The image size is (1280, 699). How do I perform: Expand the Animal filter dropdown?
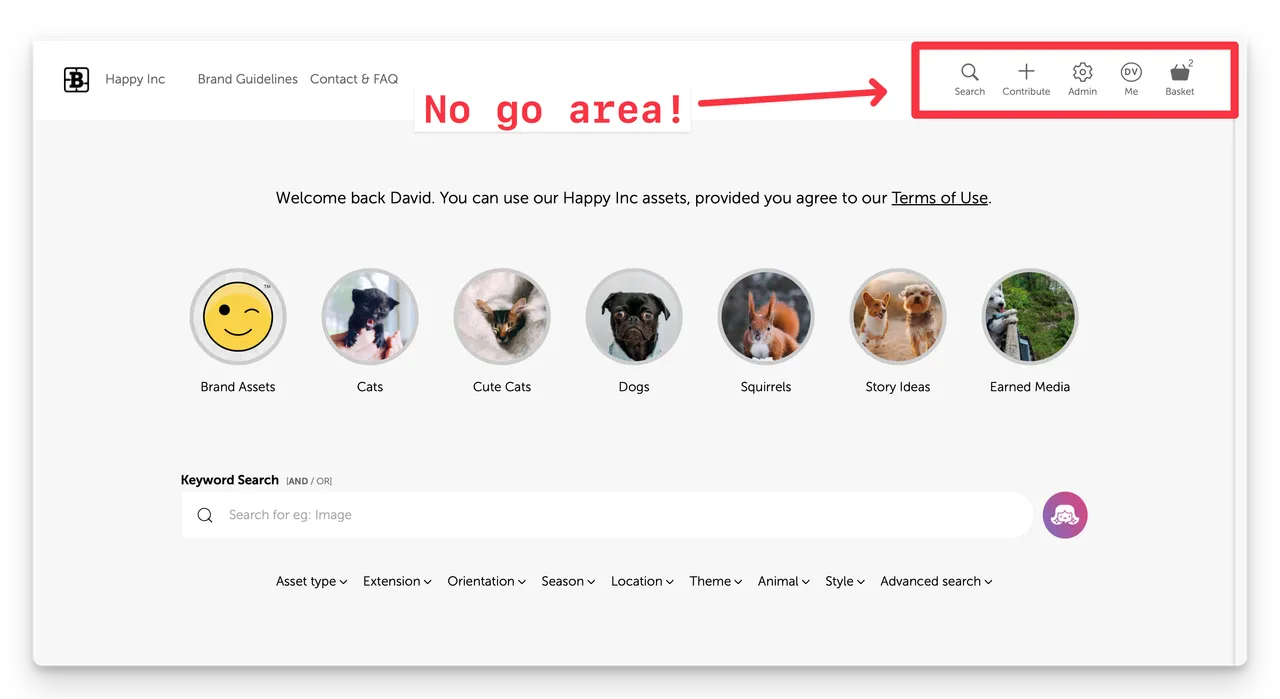[x=783, y=581]
